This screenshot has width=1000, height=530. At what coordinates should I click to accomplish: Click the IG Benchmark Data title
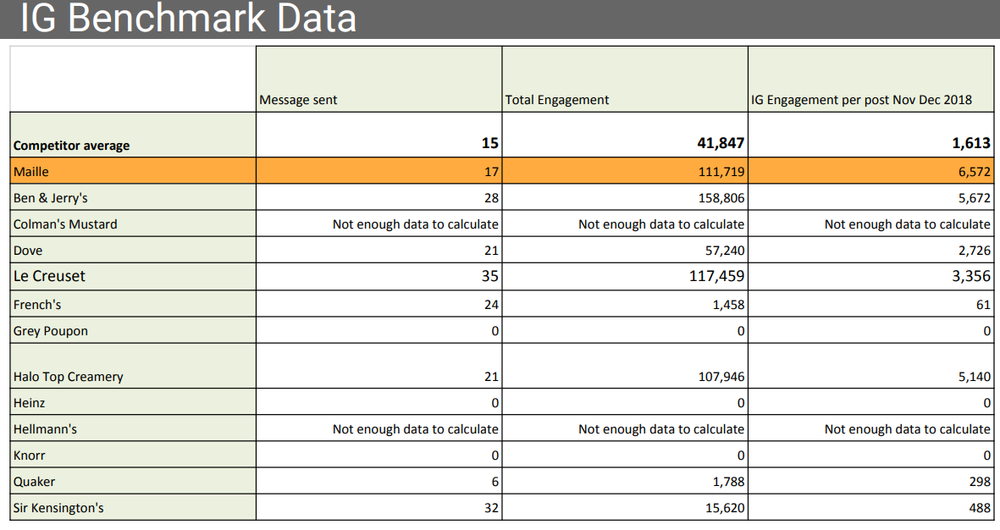188,18
